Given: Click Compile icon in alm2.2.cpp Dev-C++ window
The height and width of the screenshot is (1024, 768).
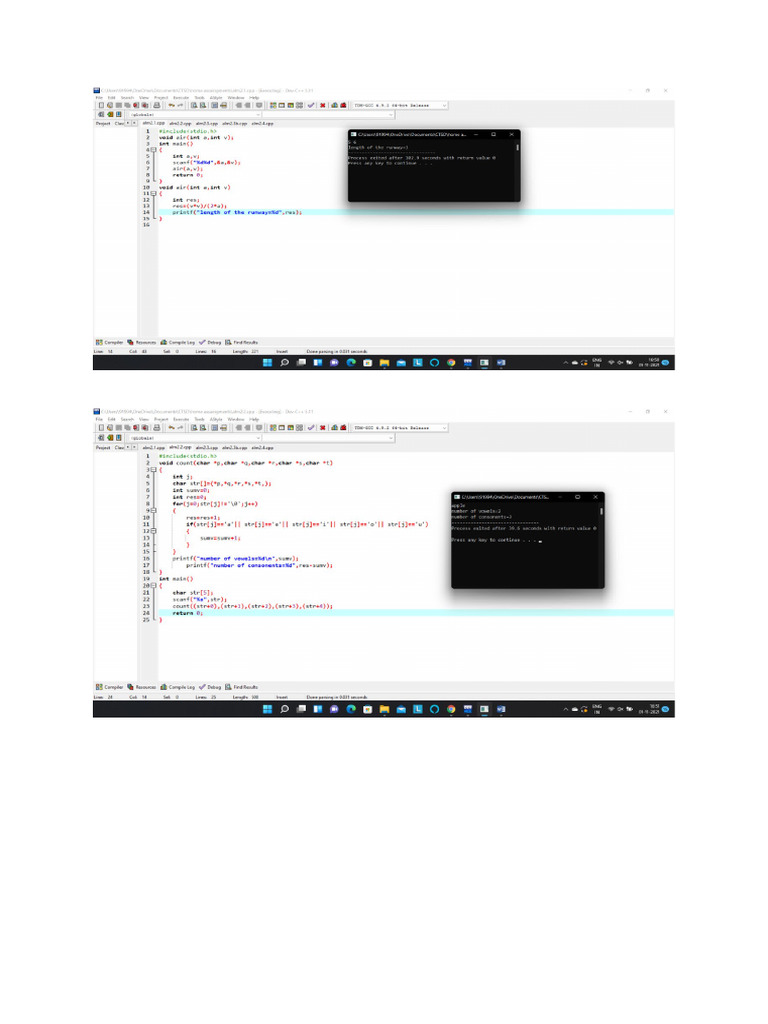Looking at the screenshot, I should [273, 428].
